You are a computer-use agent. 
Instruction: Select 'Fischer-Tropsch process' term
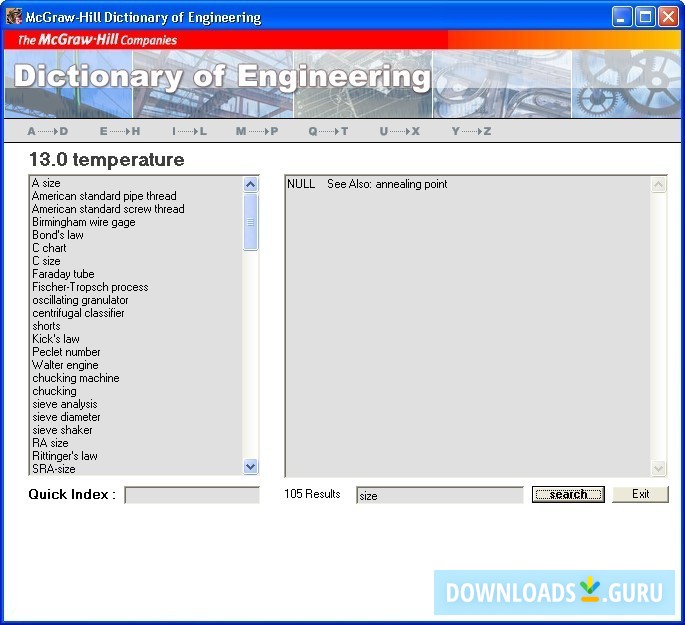pyautogui.click(x=90, y=287)
